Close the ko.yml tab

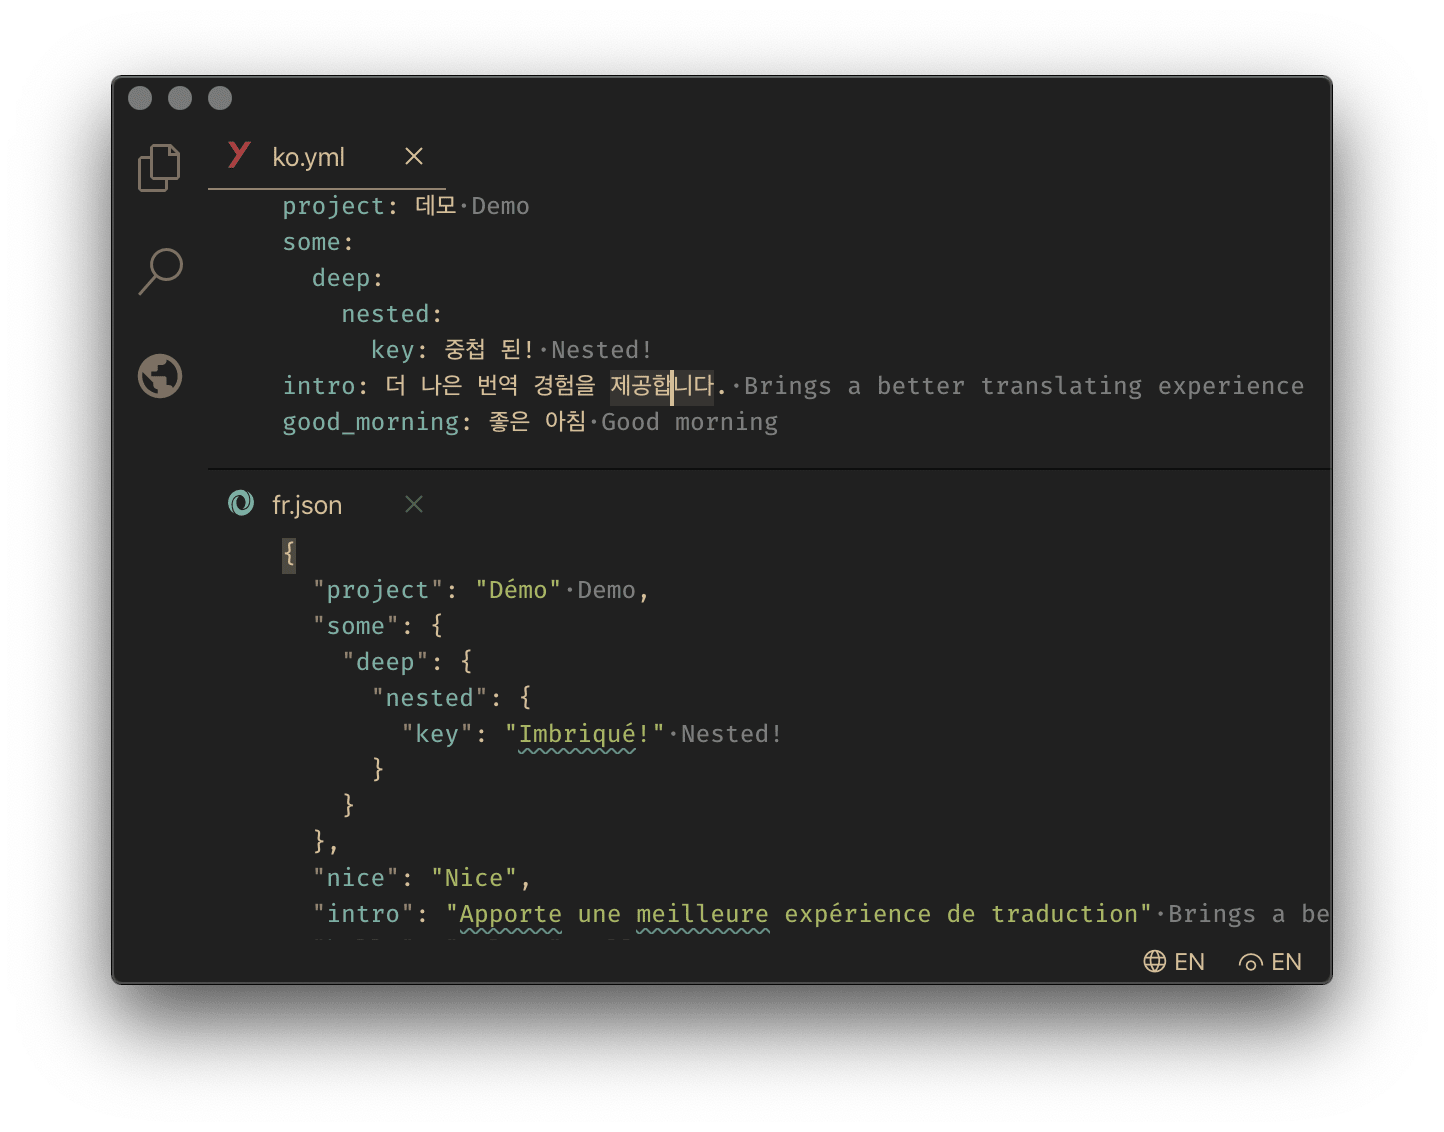(414, 156)
